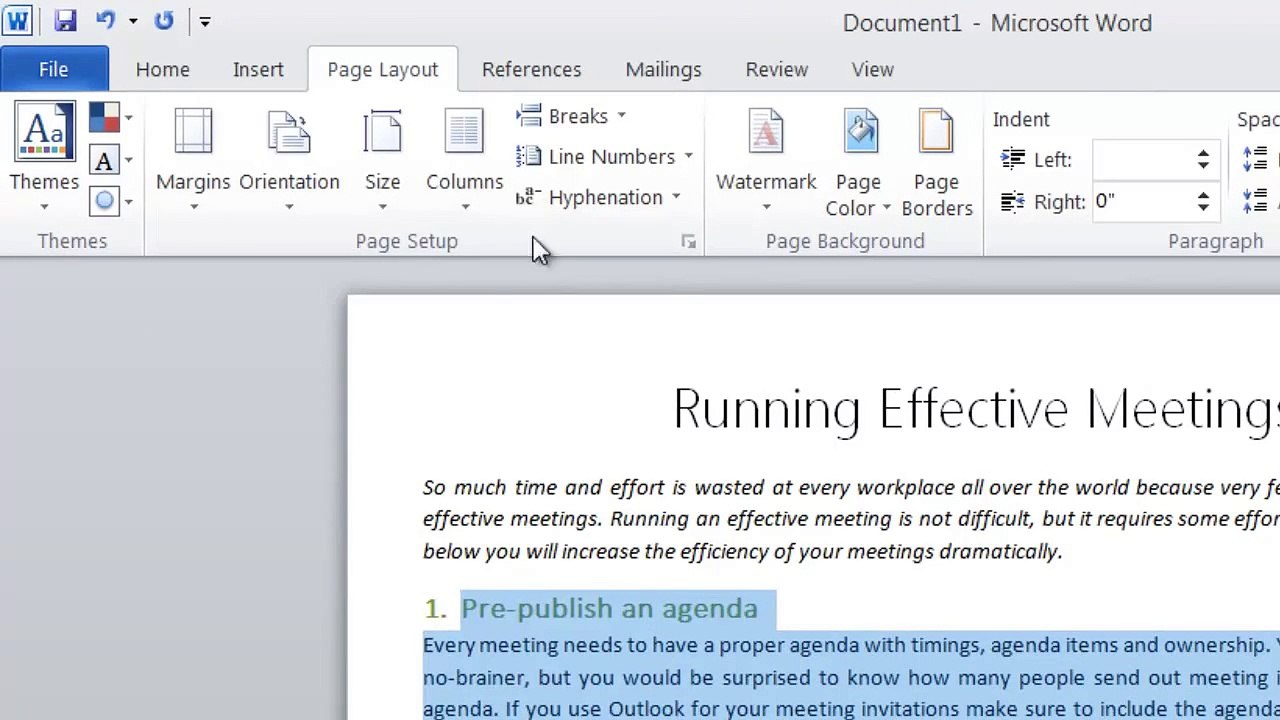Viewport: 1280px width, 720px height.
Task: Open the Theme Colors palette
Action: tap(111, 118)
